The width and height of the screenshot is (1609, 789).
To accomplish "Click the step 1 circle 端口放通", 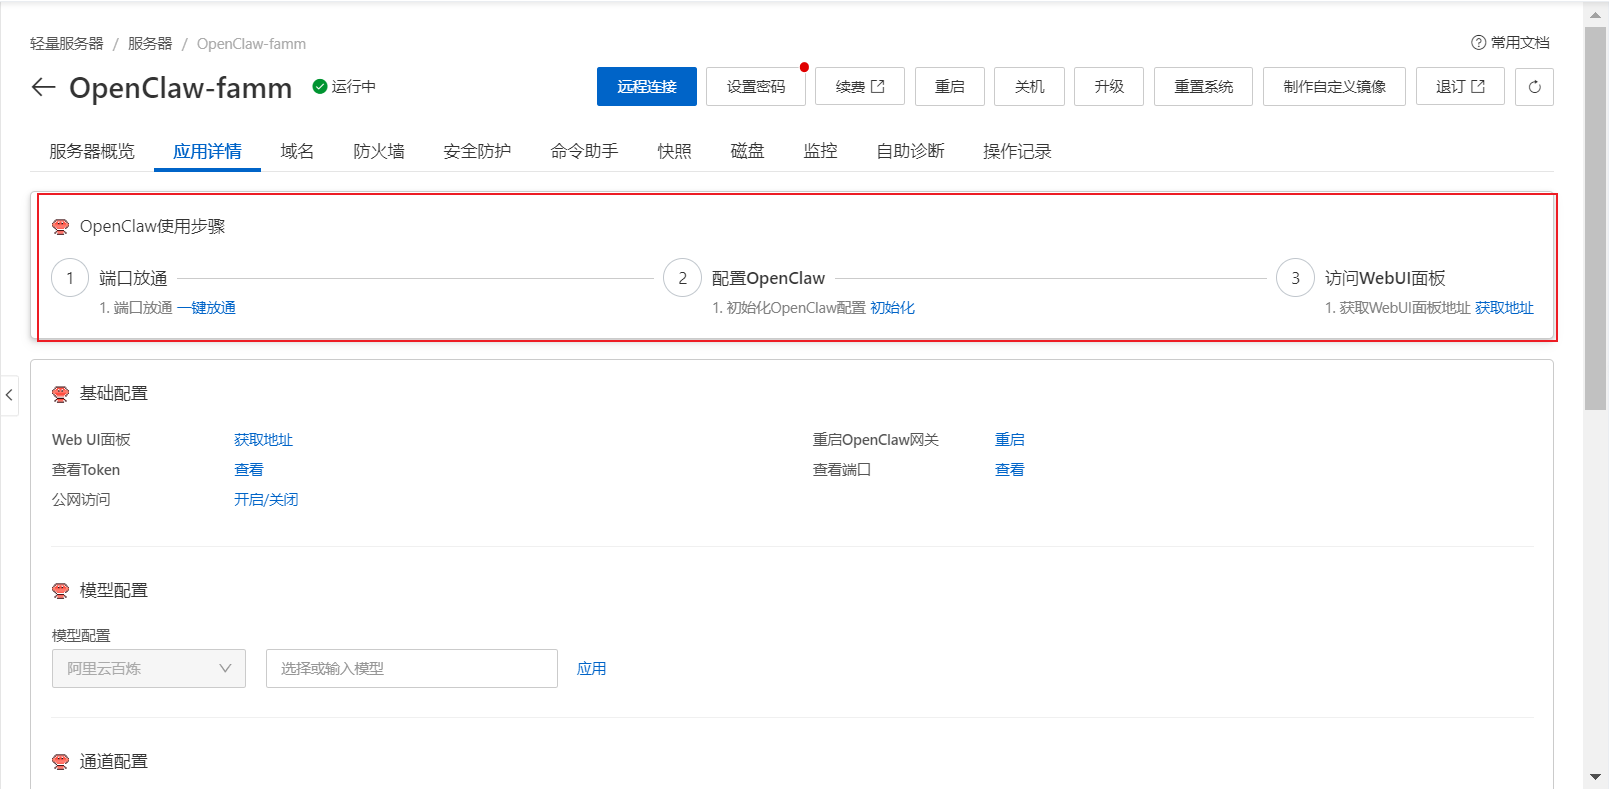I will pos(70,278).
